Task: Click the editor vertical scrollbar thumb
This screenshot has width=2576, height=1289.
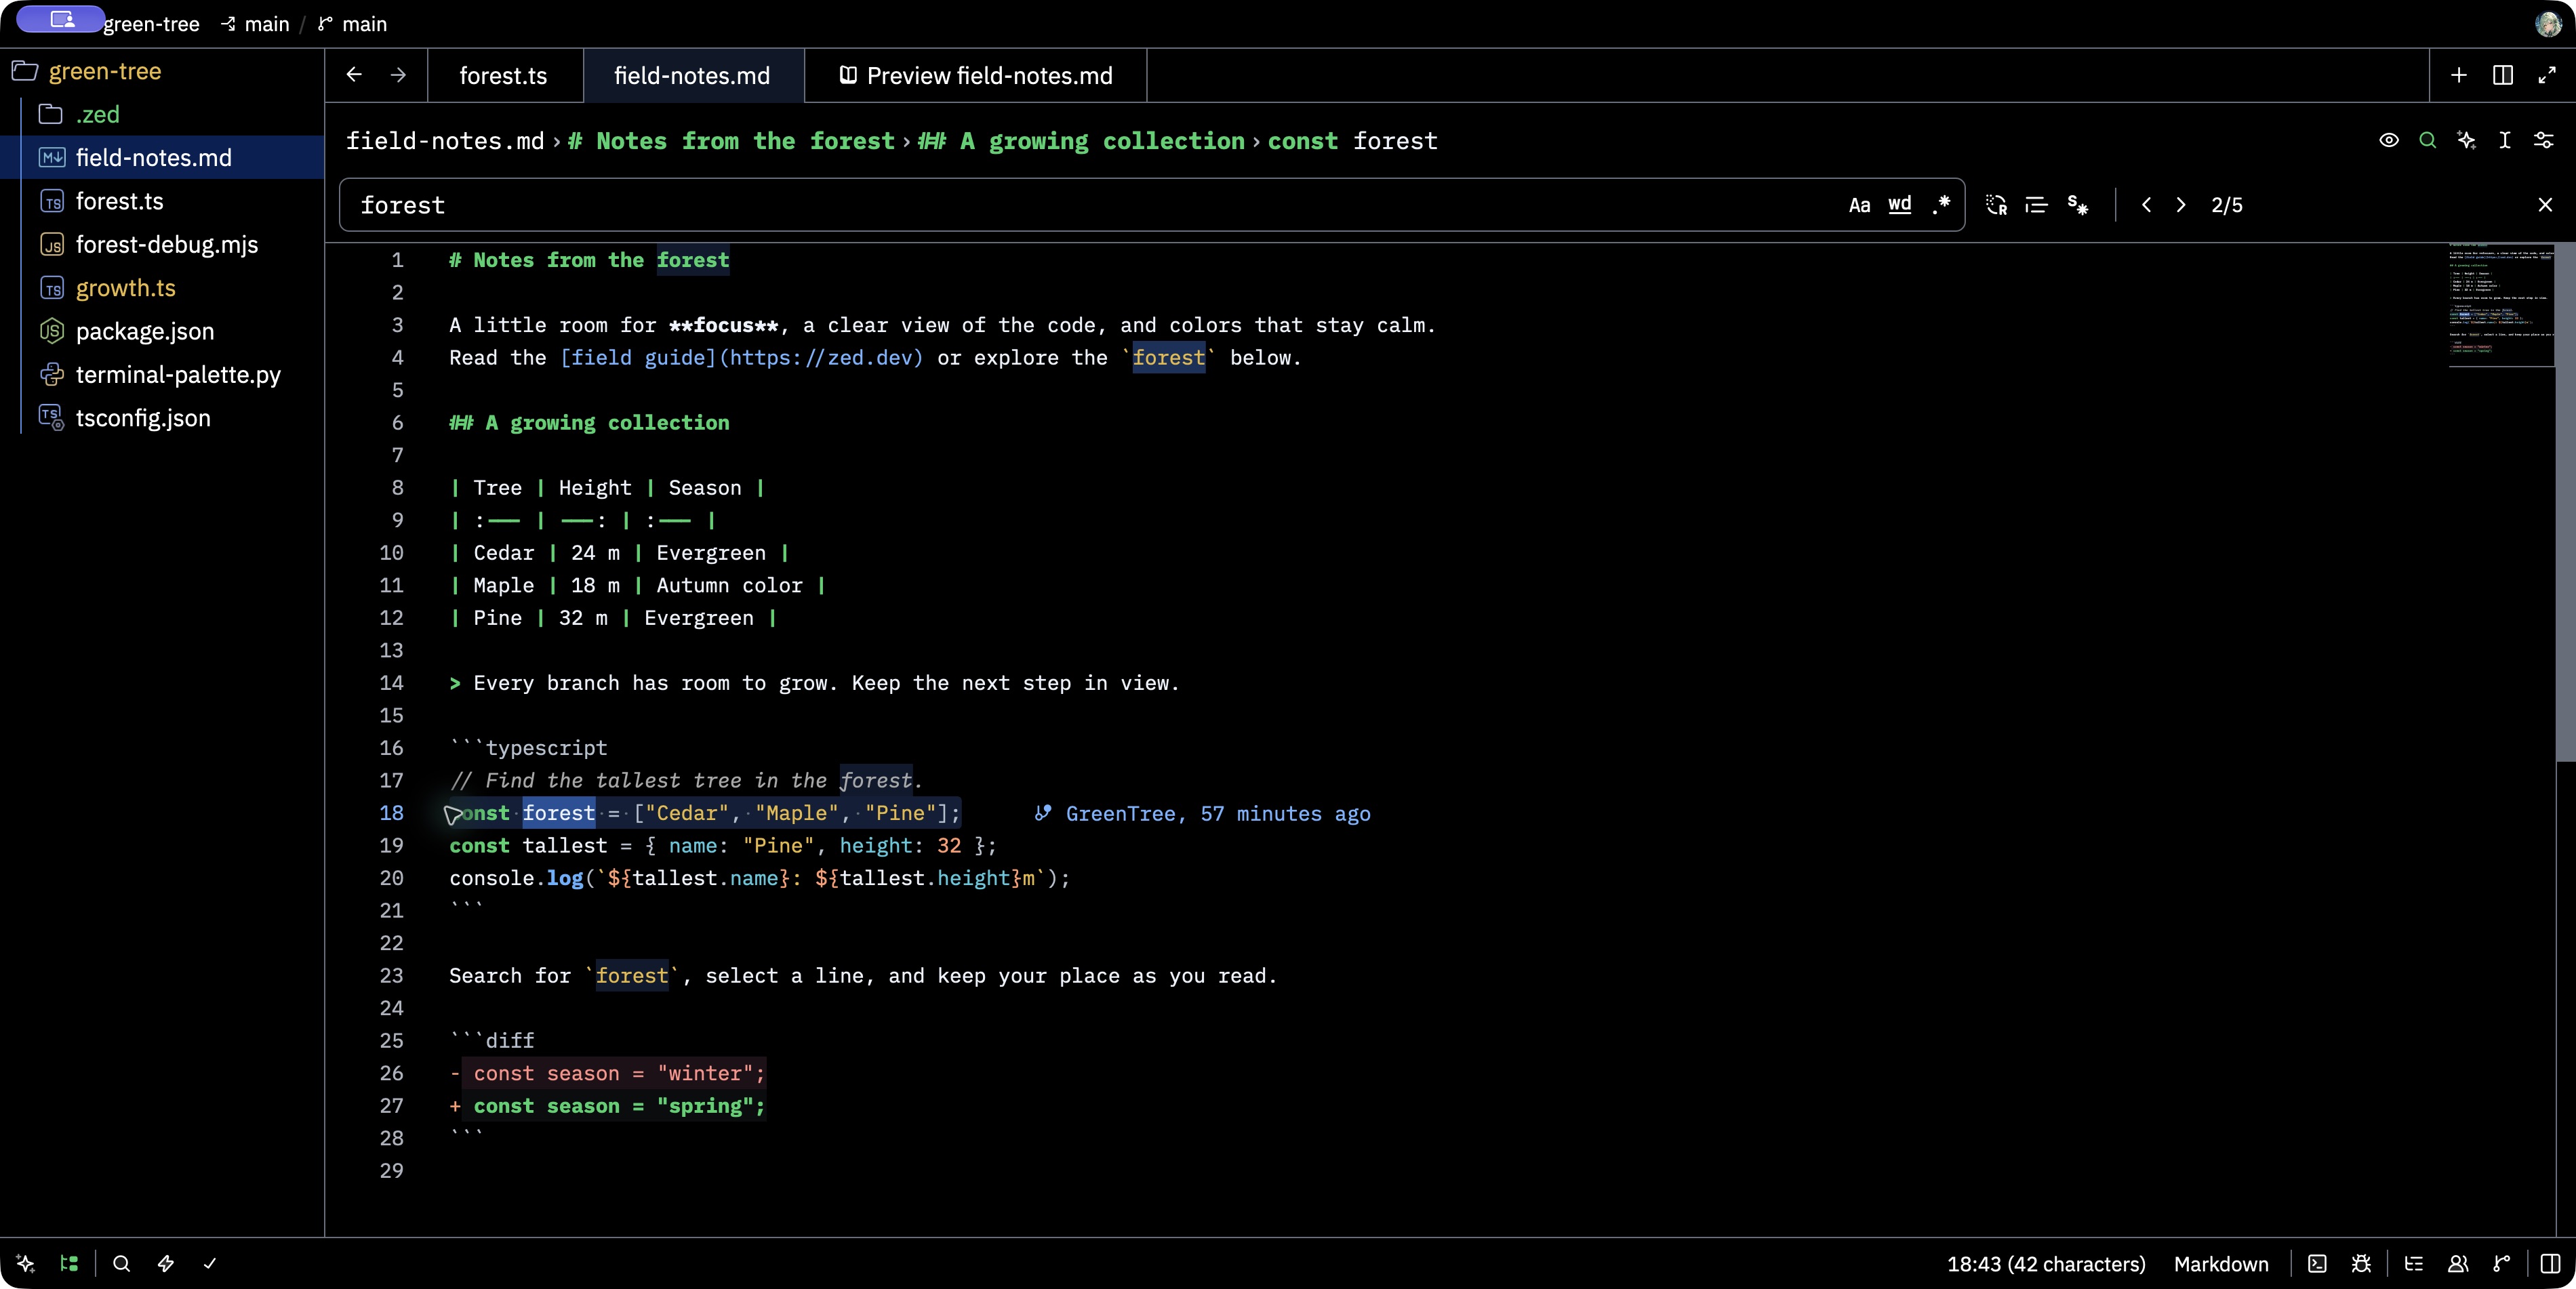Action: pyautogui.click(x=2565, y=502)
